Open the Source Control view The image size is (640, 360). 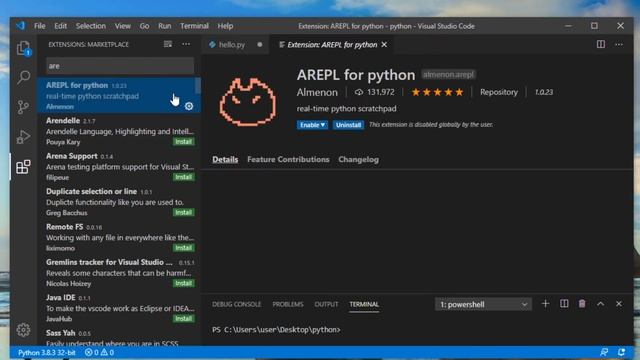(23, 107)
